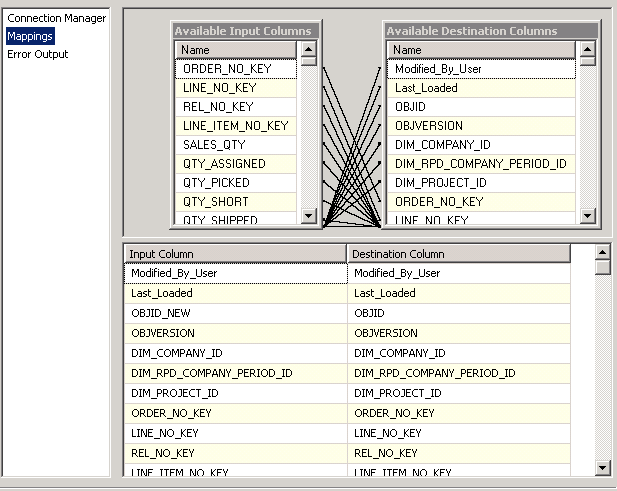Open OBJID_NEW input column cell in grid
The image size is (617, 491).
pyautogui.click(x=234, y=313)
